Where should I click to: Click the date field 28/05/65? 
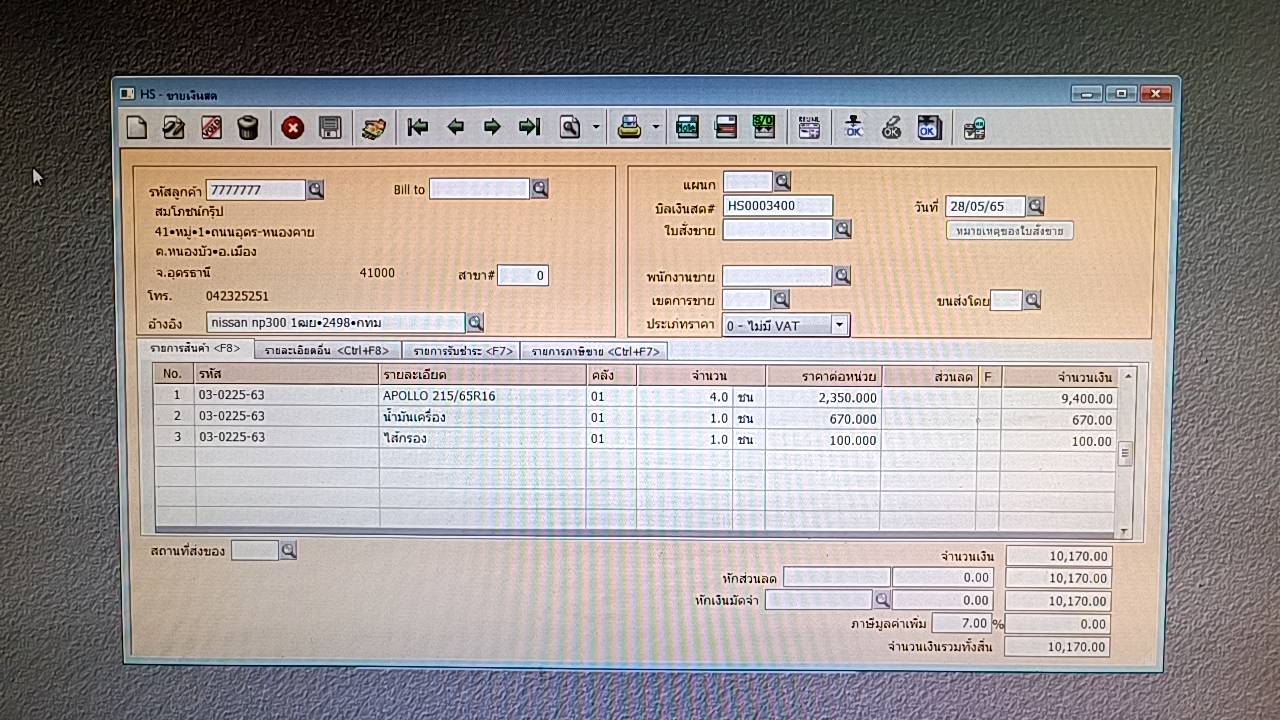986,206
